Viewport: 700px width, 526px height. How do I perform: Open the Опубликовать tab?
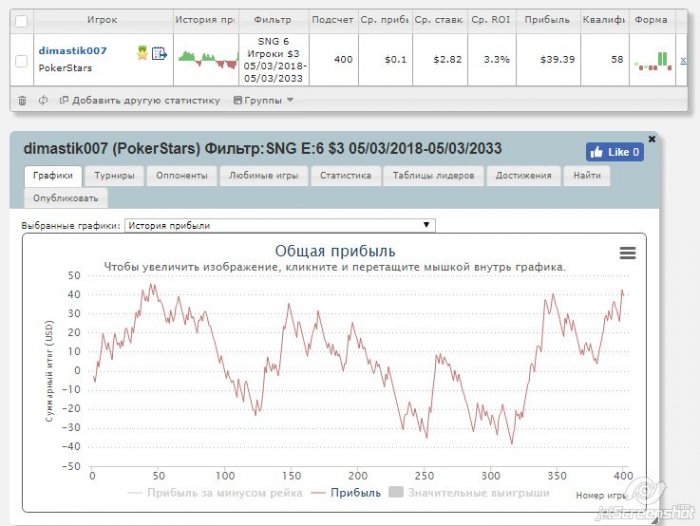pyautogui.click(x=66, y=198)
